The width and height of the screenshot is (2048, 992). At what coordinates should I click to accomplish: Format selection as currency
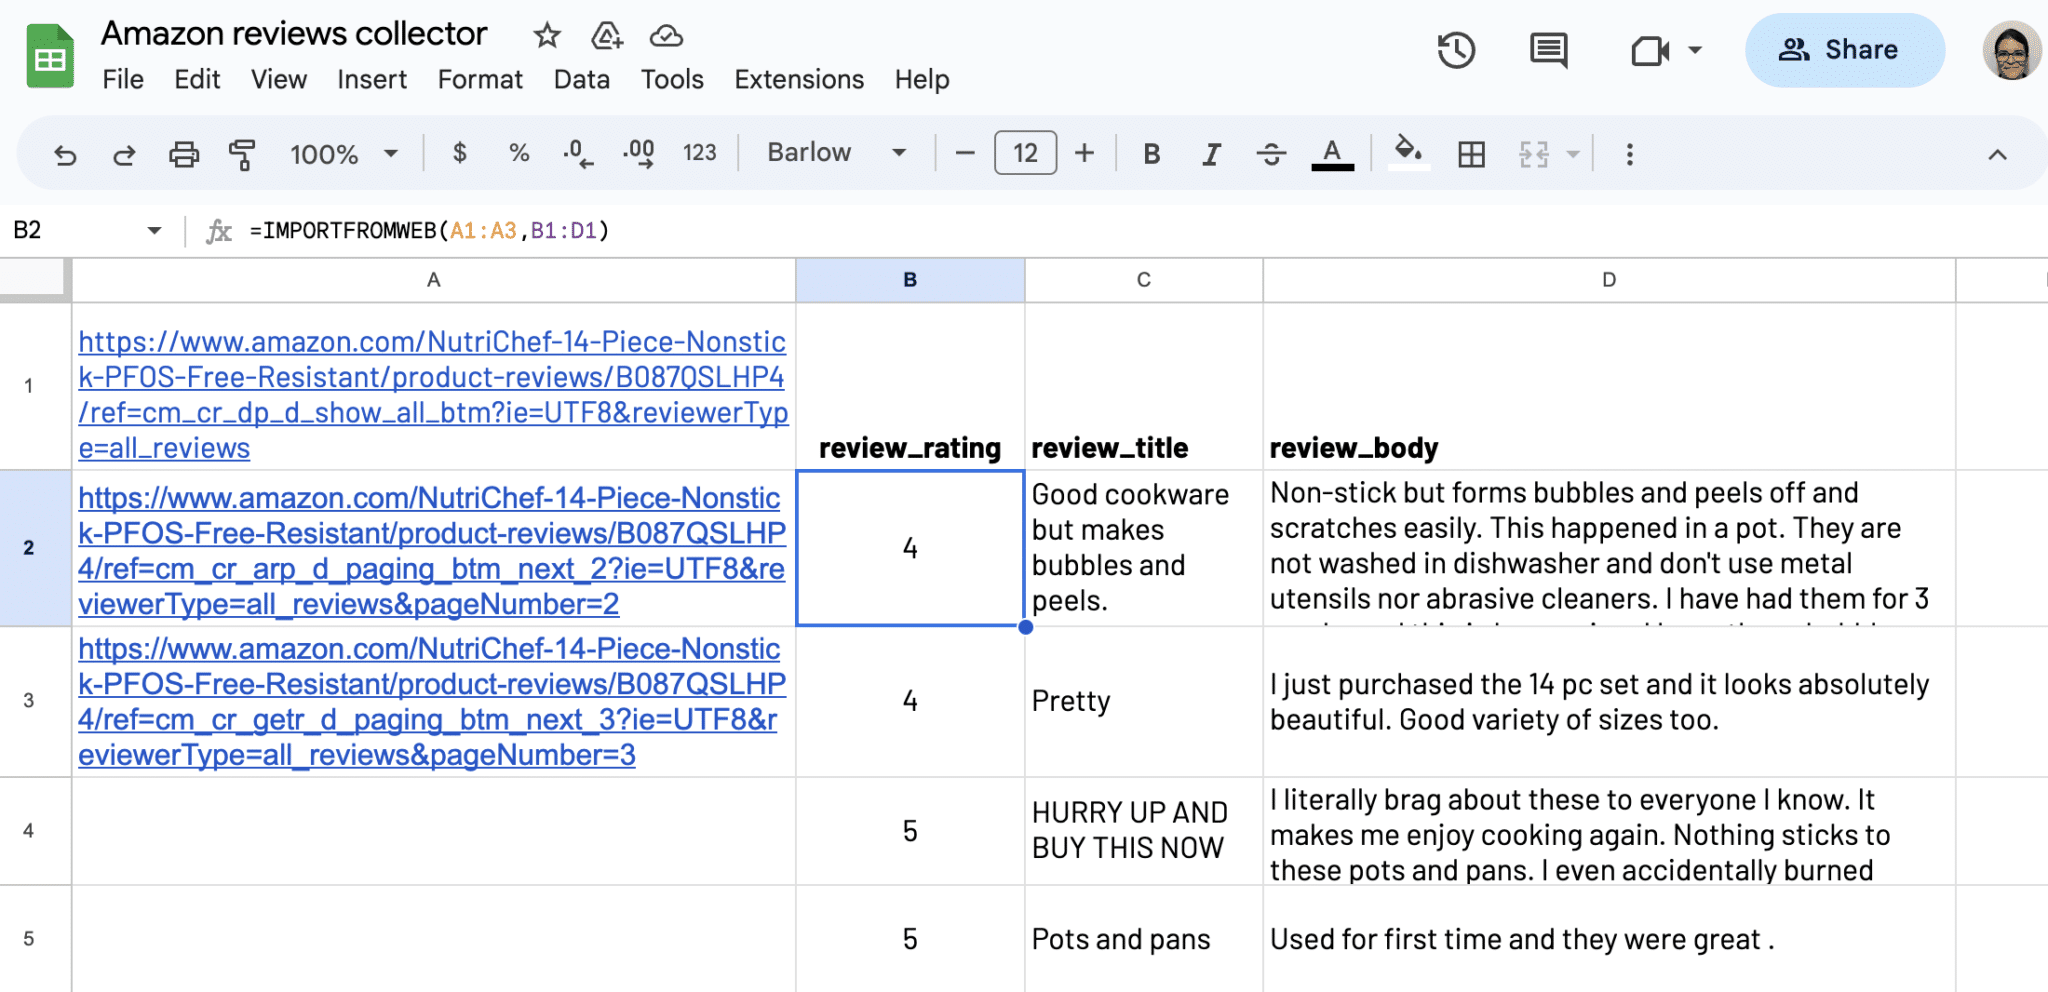460,153
